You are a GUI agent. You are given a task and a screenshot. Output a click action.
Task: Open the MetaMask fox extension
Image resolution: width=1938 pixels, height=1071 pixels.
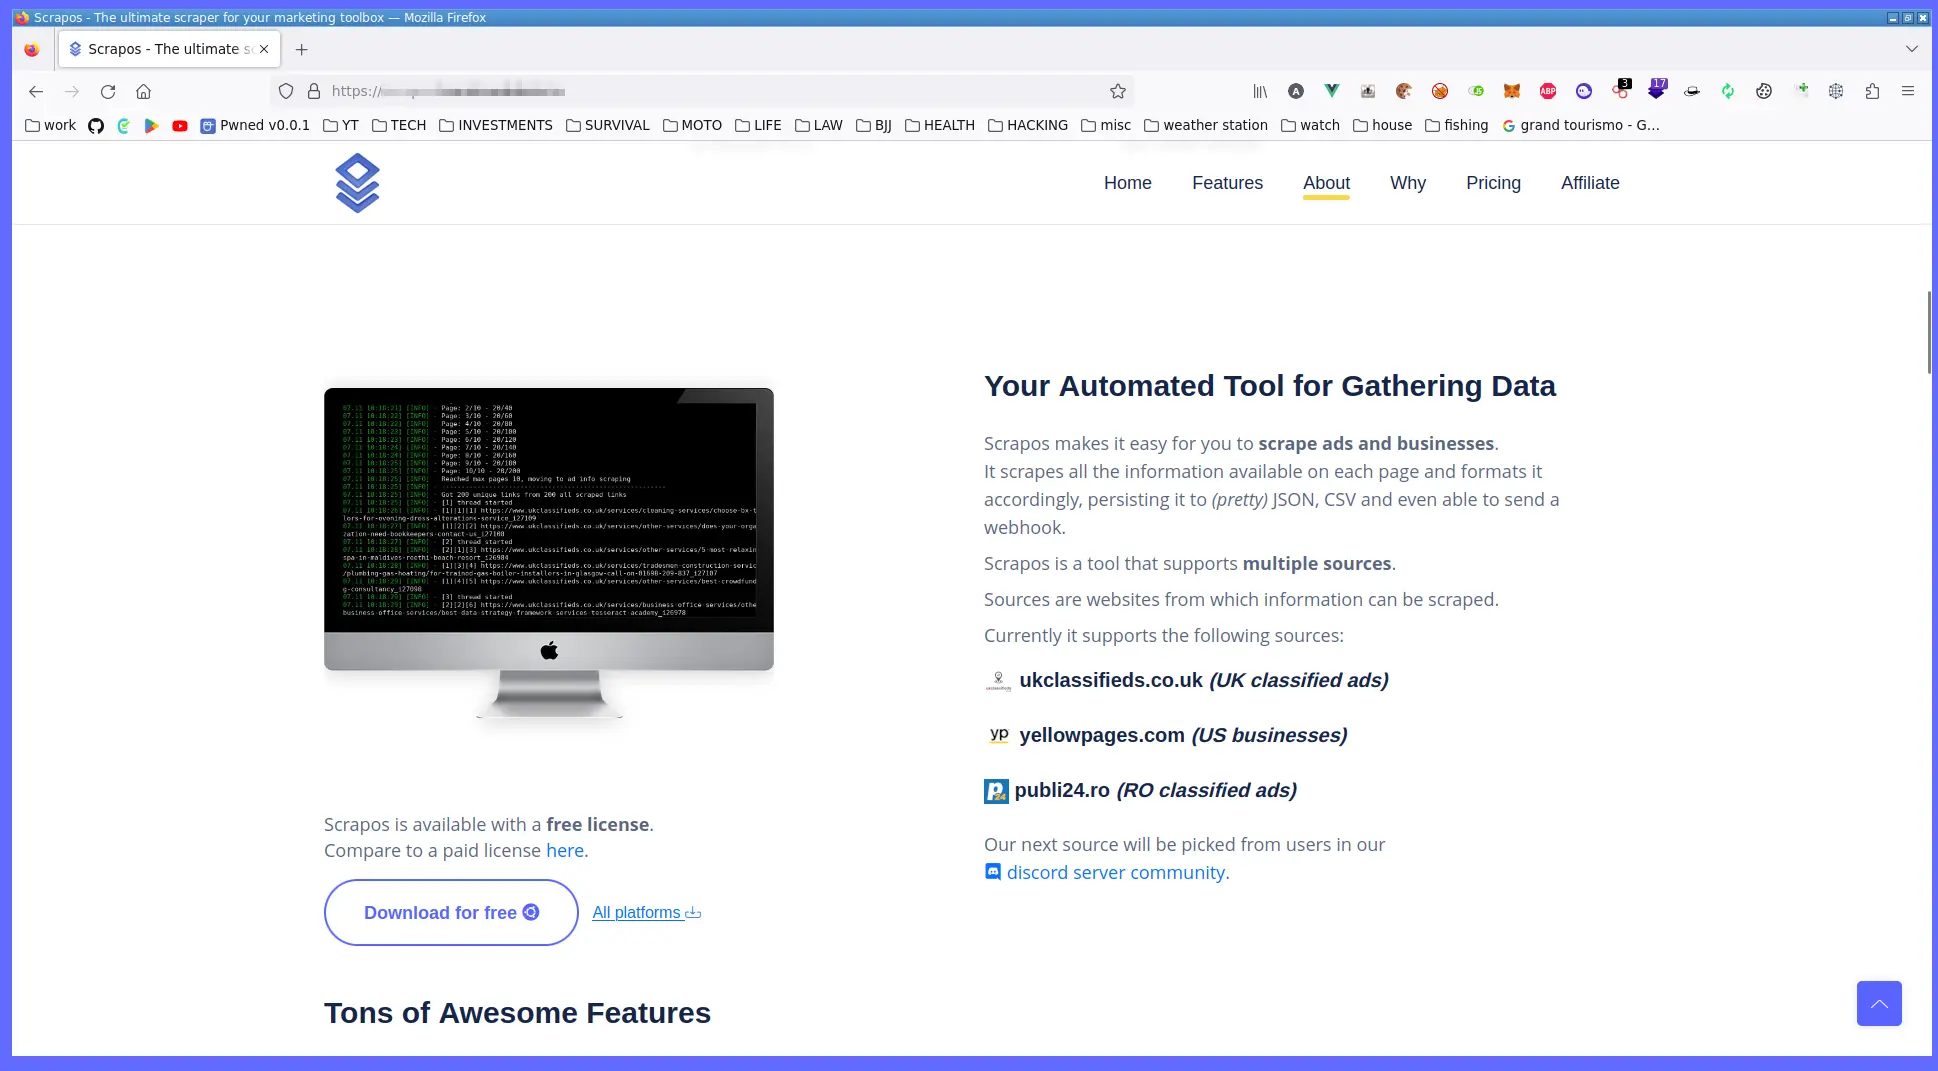[x=1512, y=91]
